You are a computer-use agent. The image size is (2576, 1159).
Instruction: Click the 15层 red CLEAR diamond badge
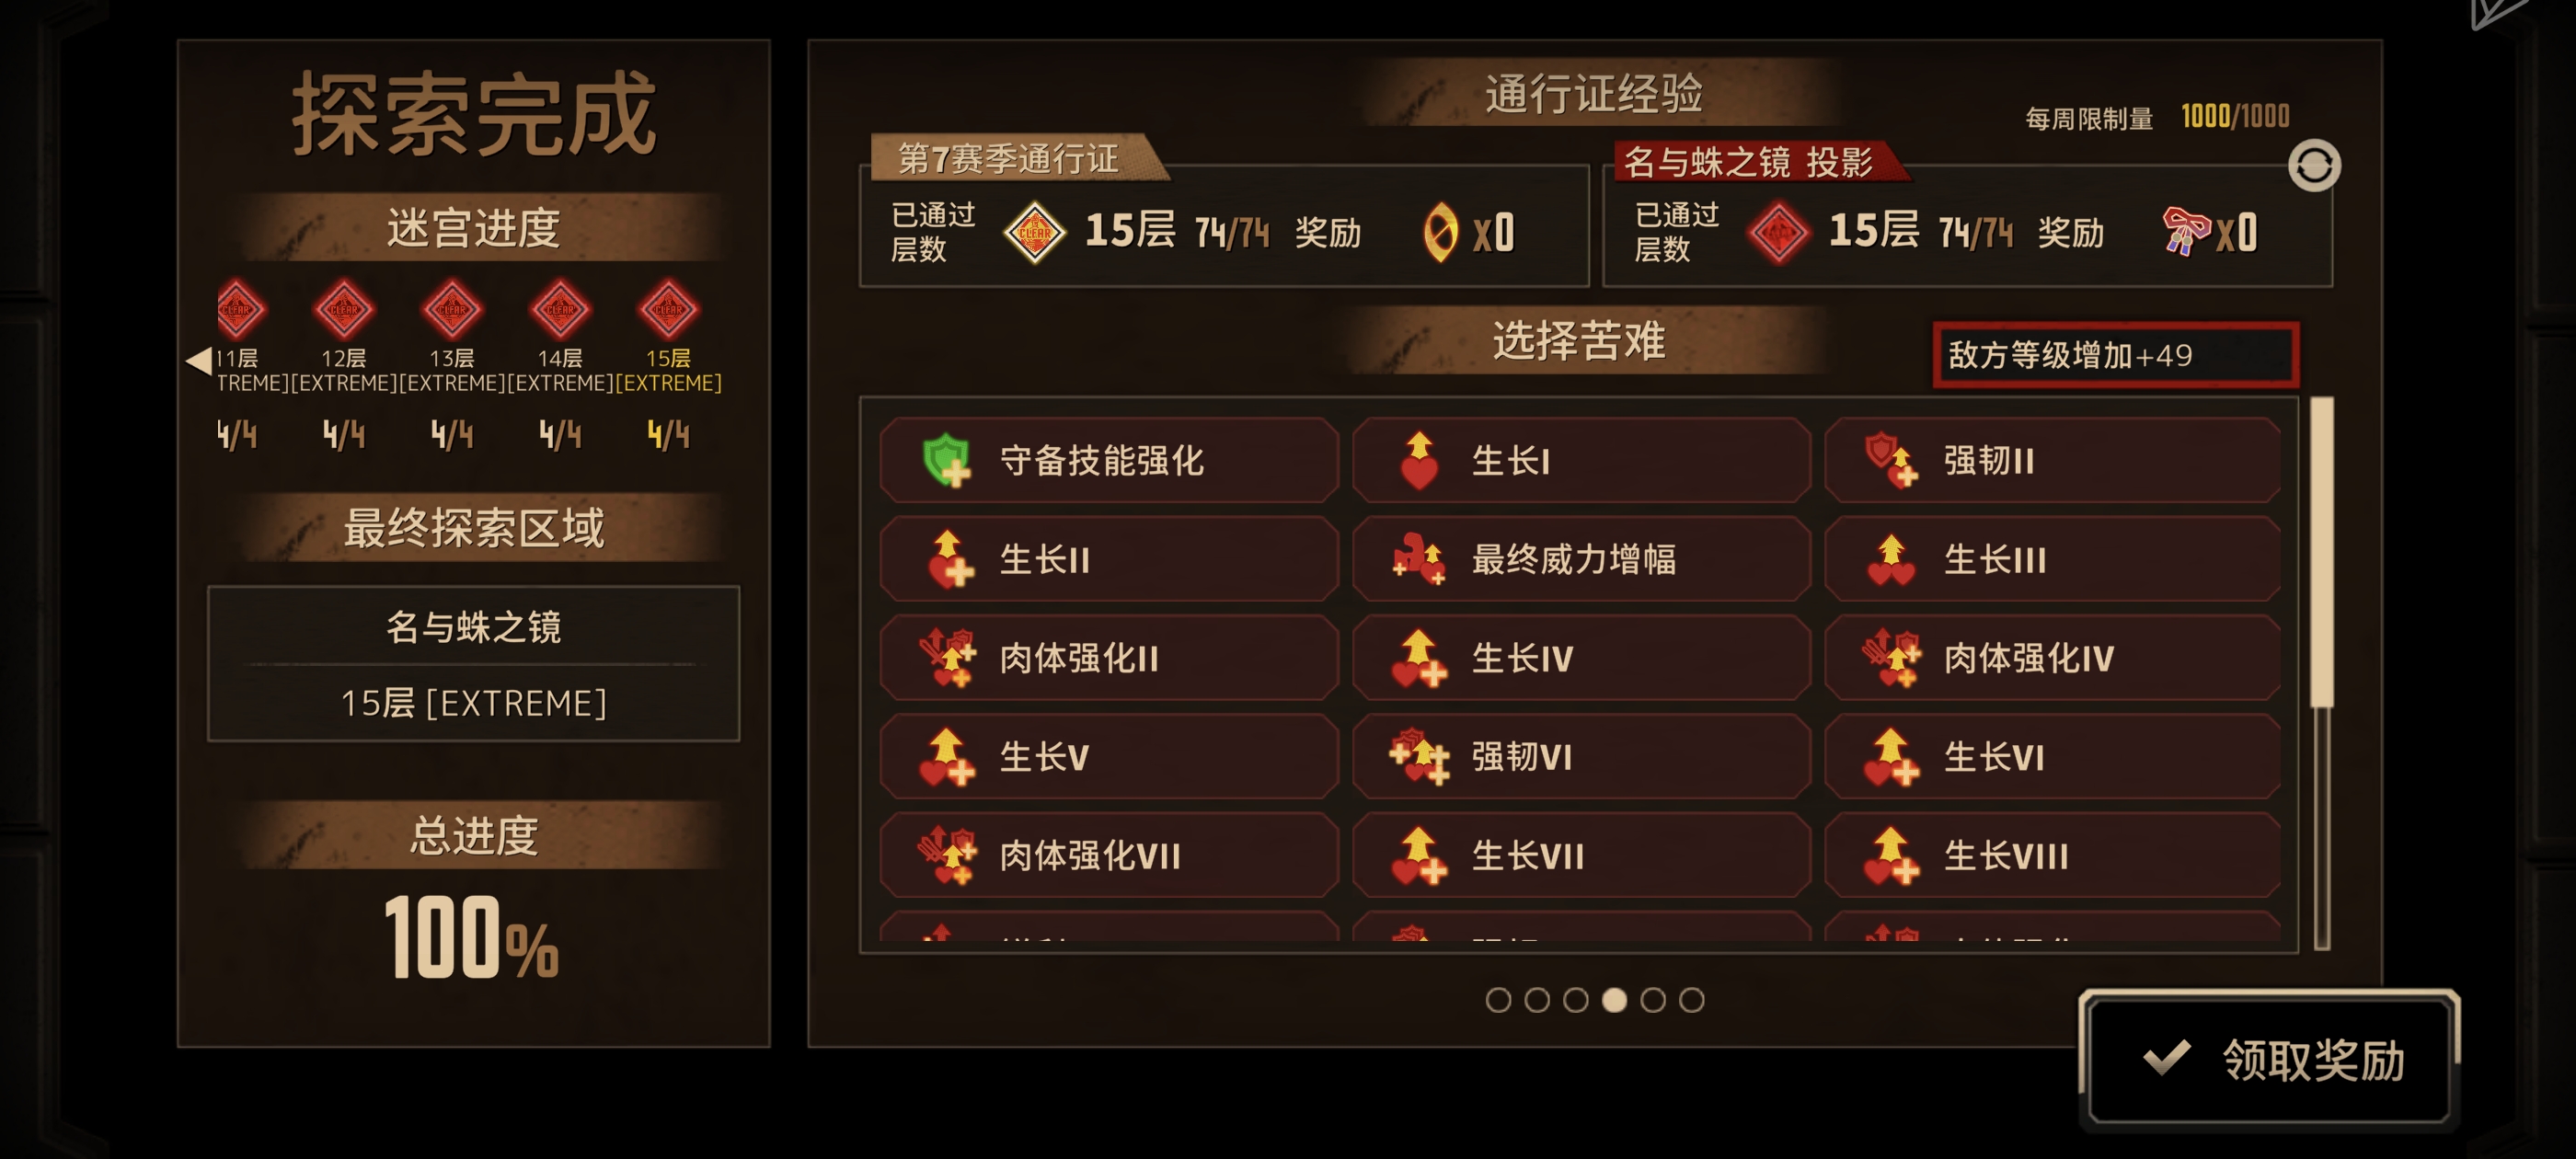(668, 309)
